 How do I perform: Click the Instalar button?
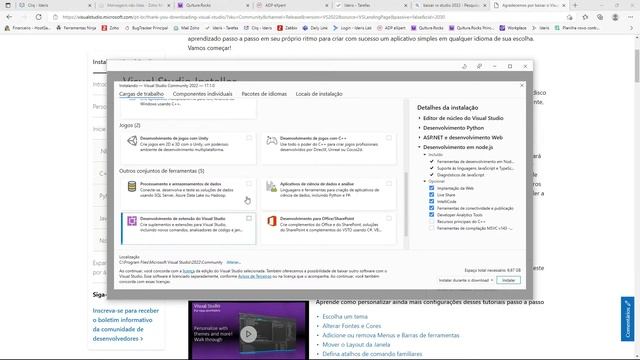tap(509, 280)
